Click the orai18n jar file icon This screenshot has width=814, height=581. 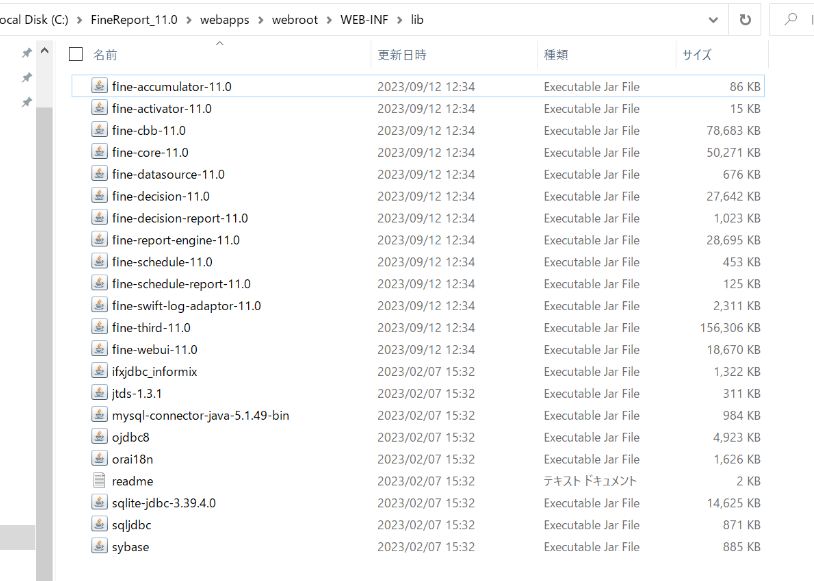coord(99,458)
